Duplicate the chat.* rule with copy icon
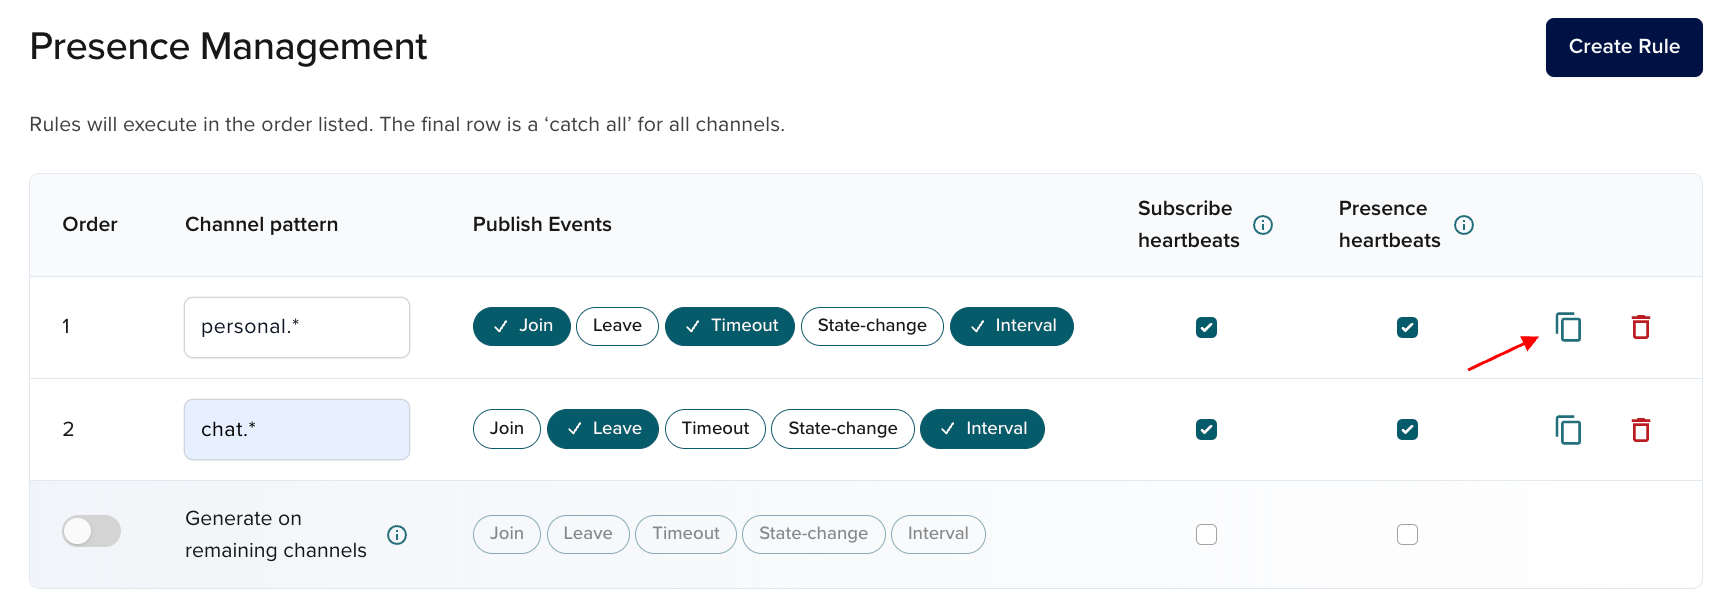 [1568, 430]
